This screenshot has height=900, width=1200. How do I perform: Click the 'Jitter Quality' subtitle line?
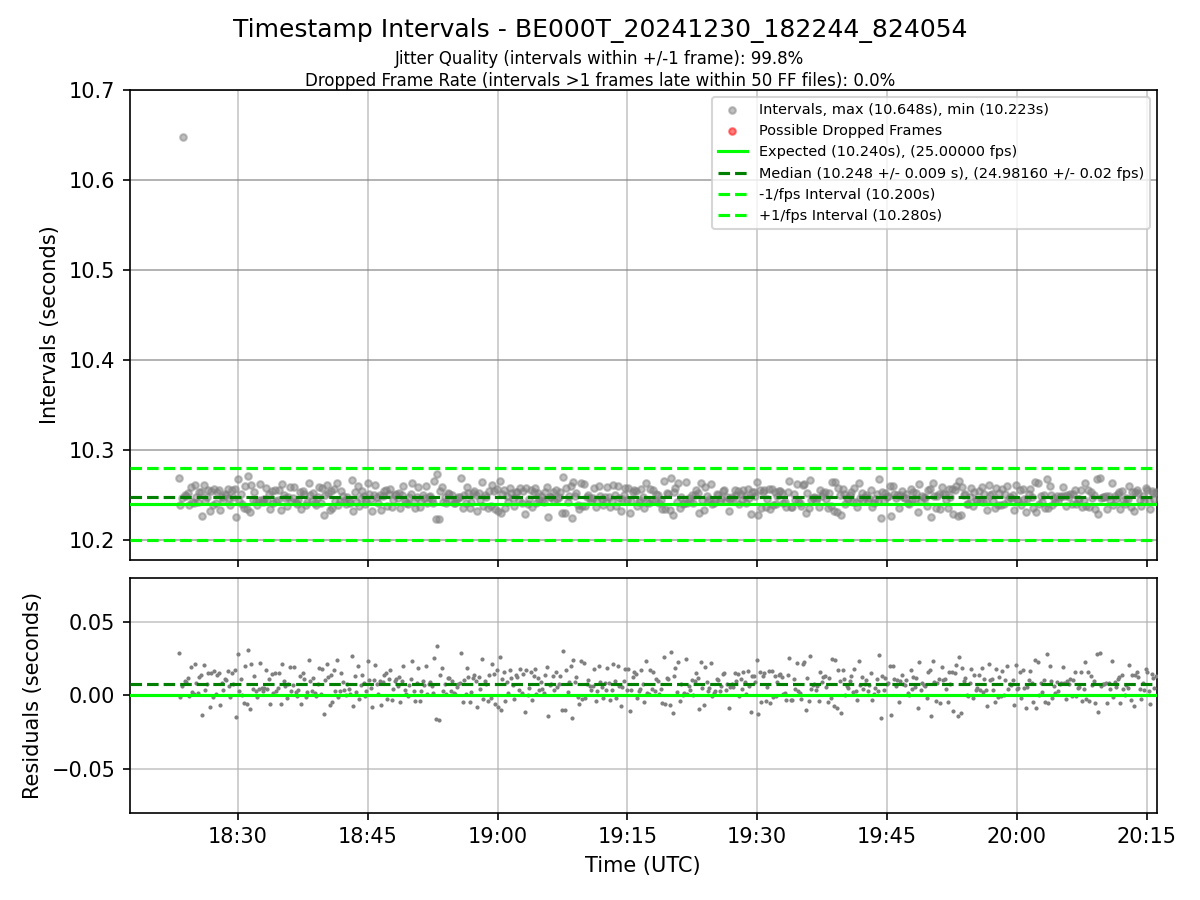[599, 58]
